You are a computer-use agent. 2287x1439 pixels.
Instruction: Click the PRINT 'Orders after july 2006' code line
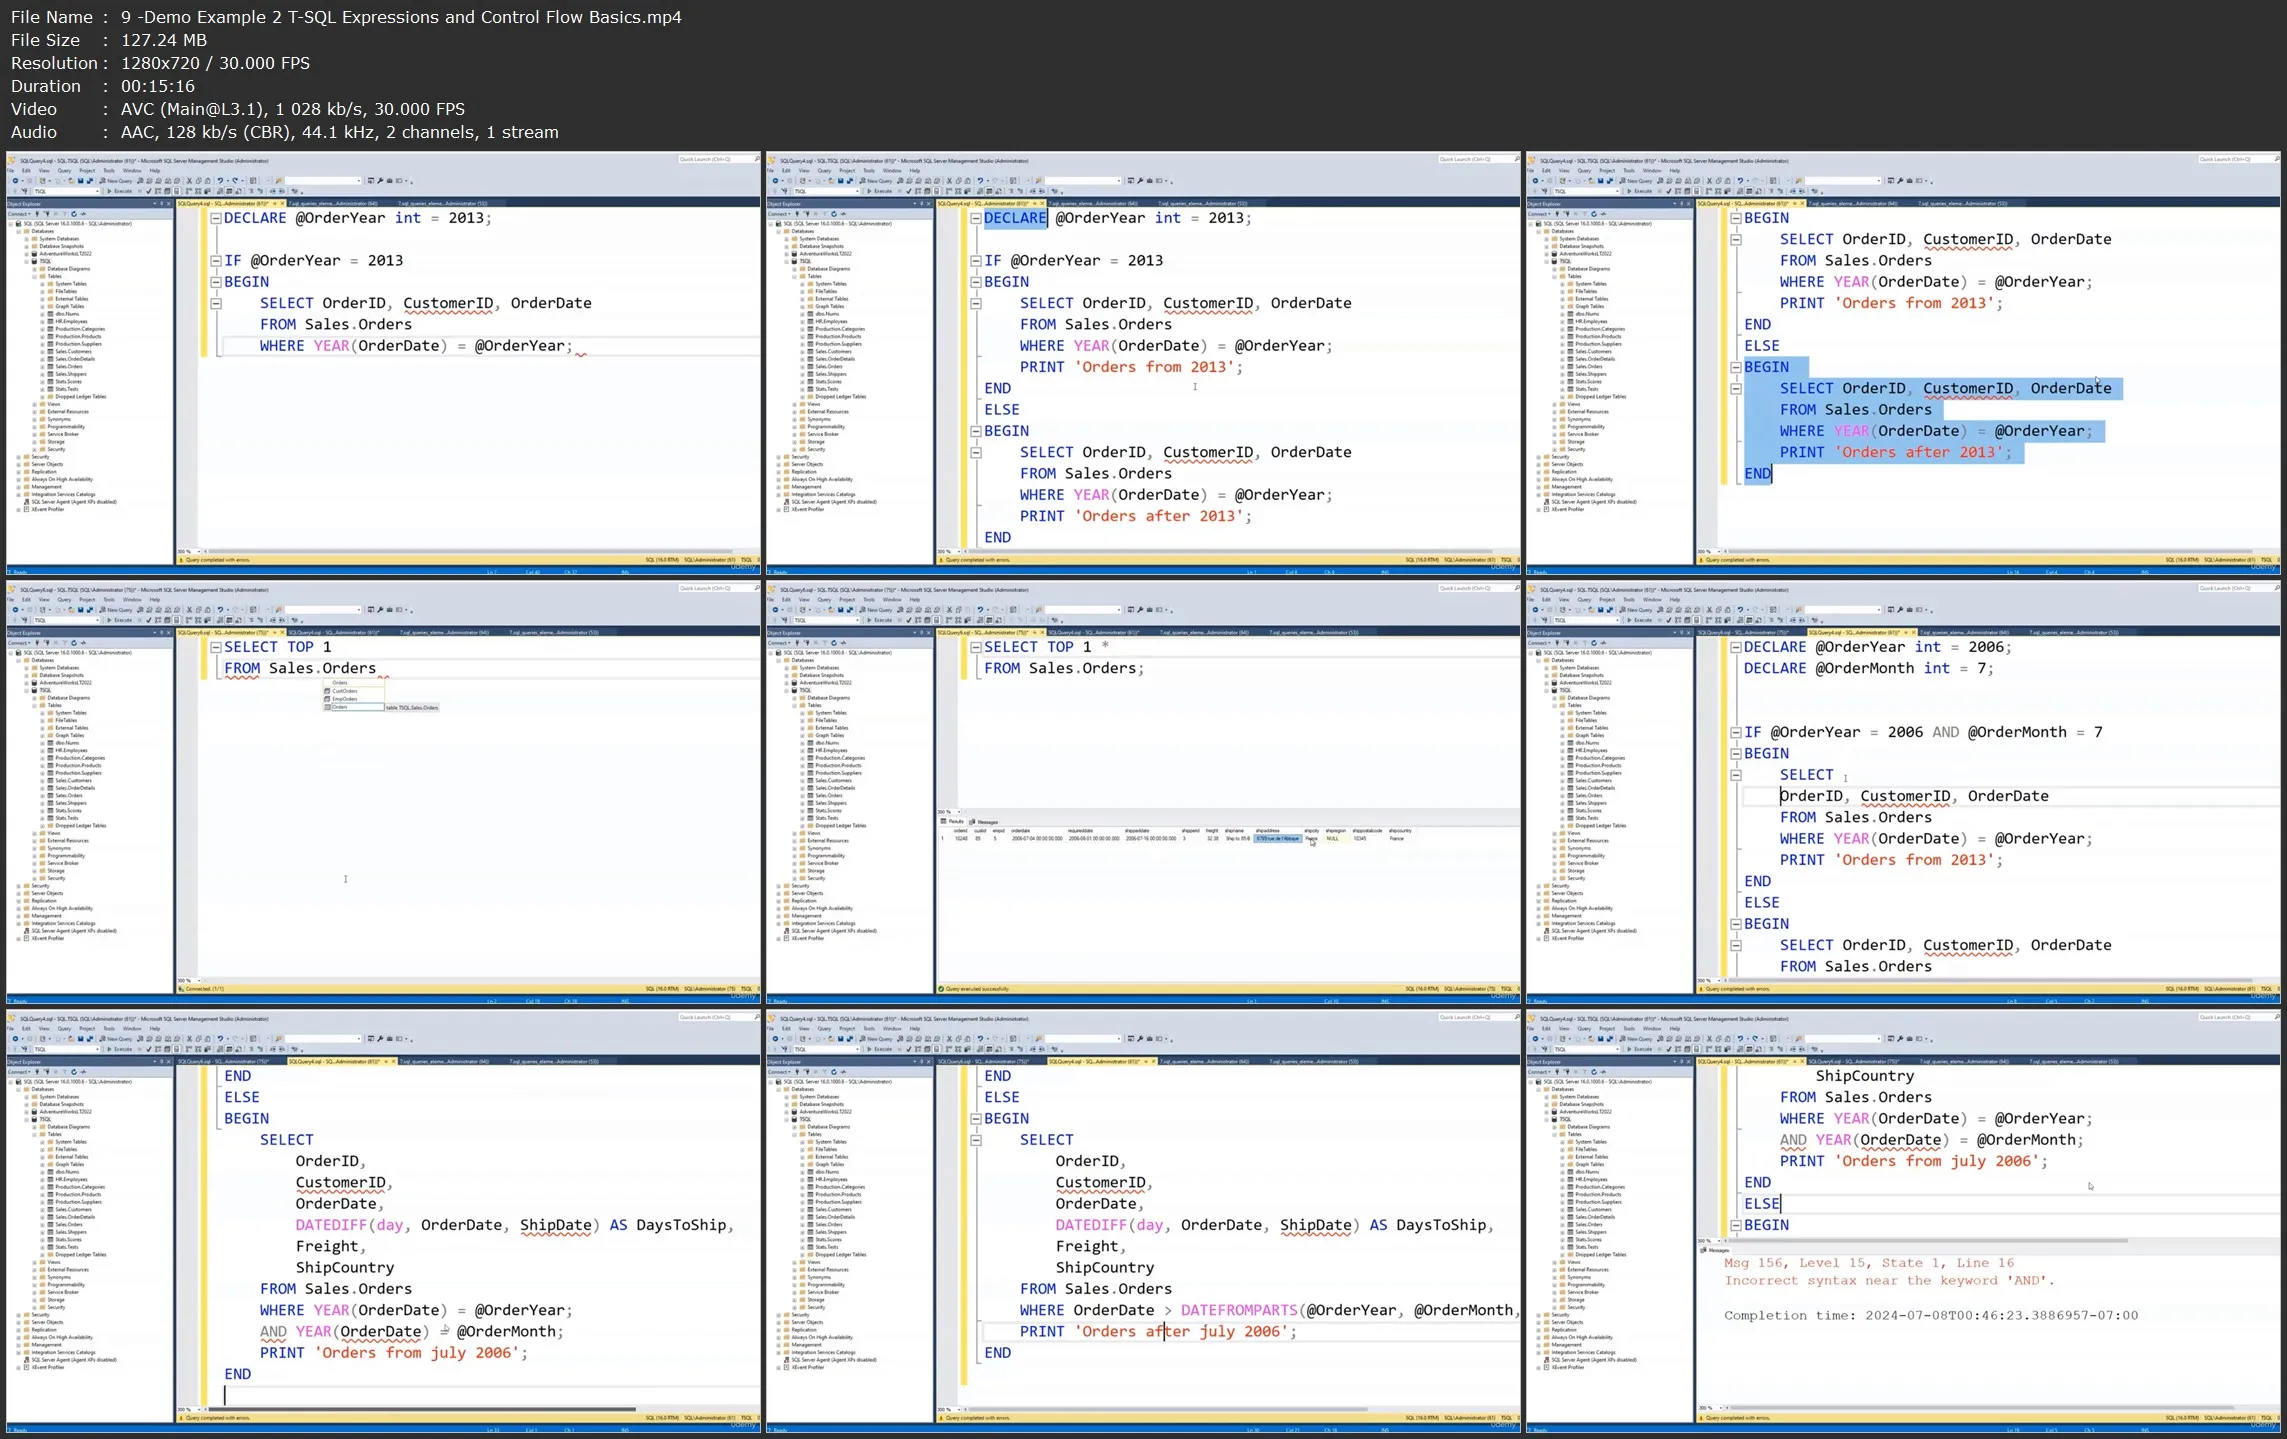(x=1158, y=1331)
